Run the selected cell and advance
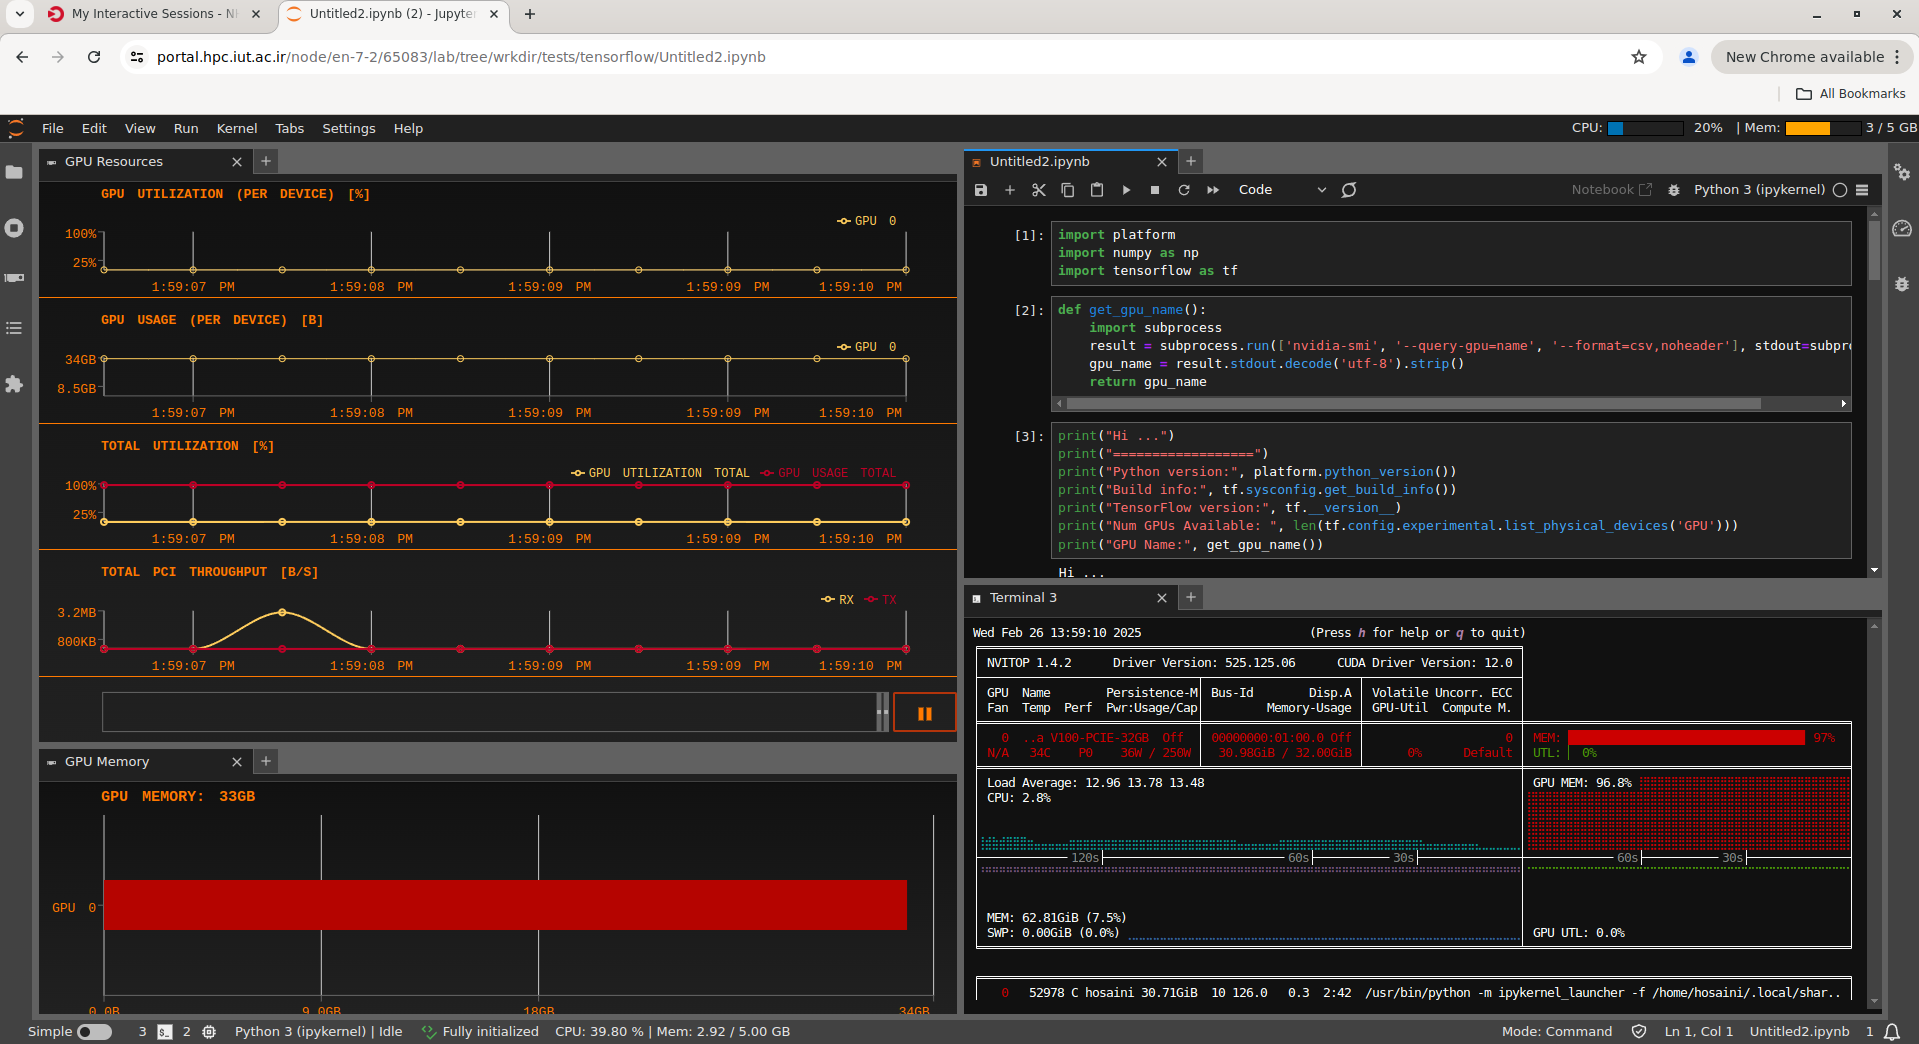Viewport: 1919px width, 1044px height. tap(1126, 190)
